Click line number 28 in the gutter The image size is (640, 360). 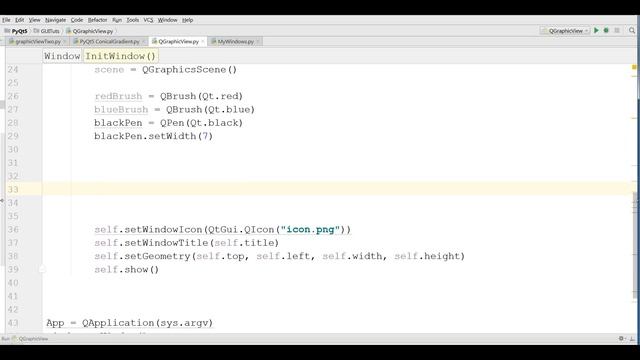click(13, 123)
